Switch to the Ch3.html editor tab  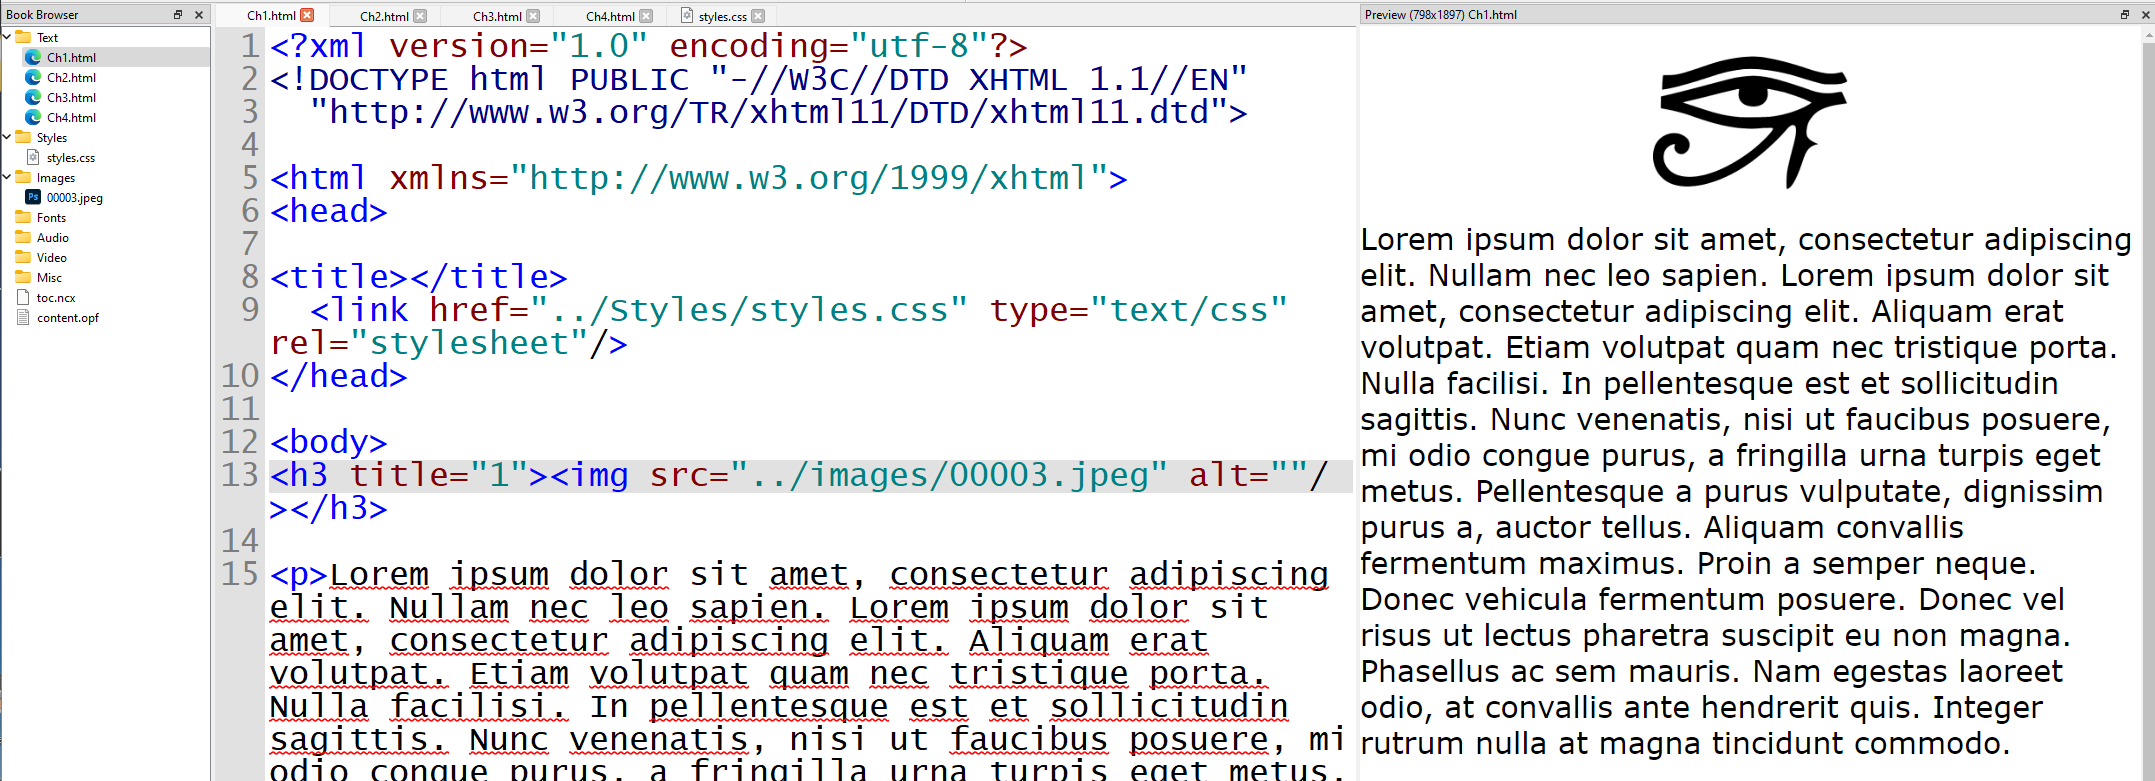point(497,16)
